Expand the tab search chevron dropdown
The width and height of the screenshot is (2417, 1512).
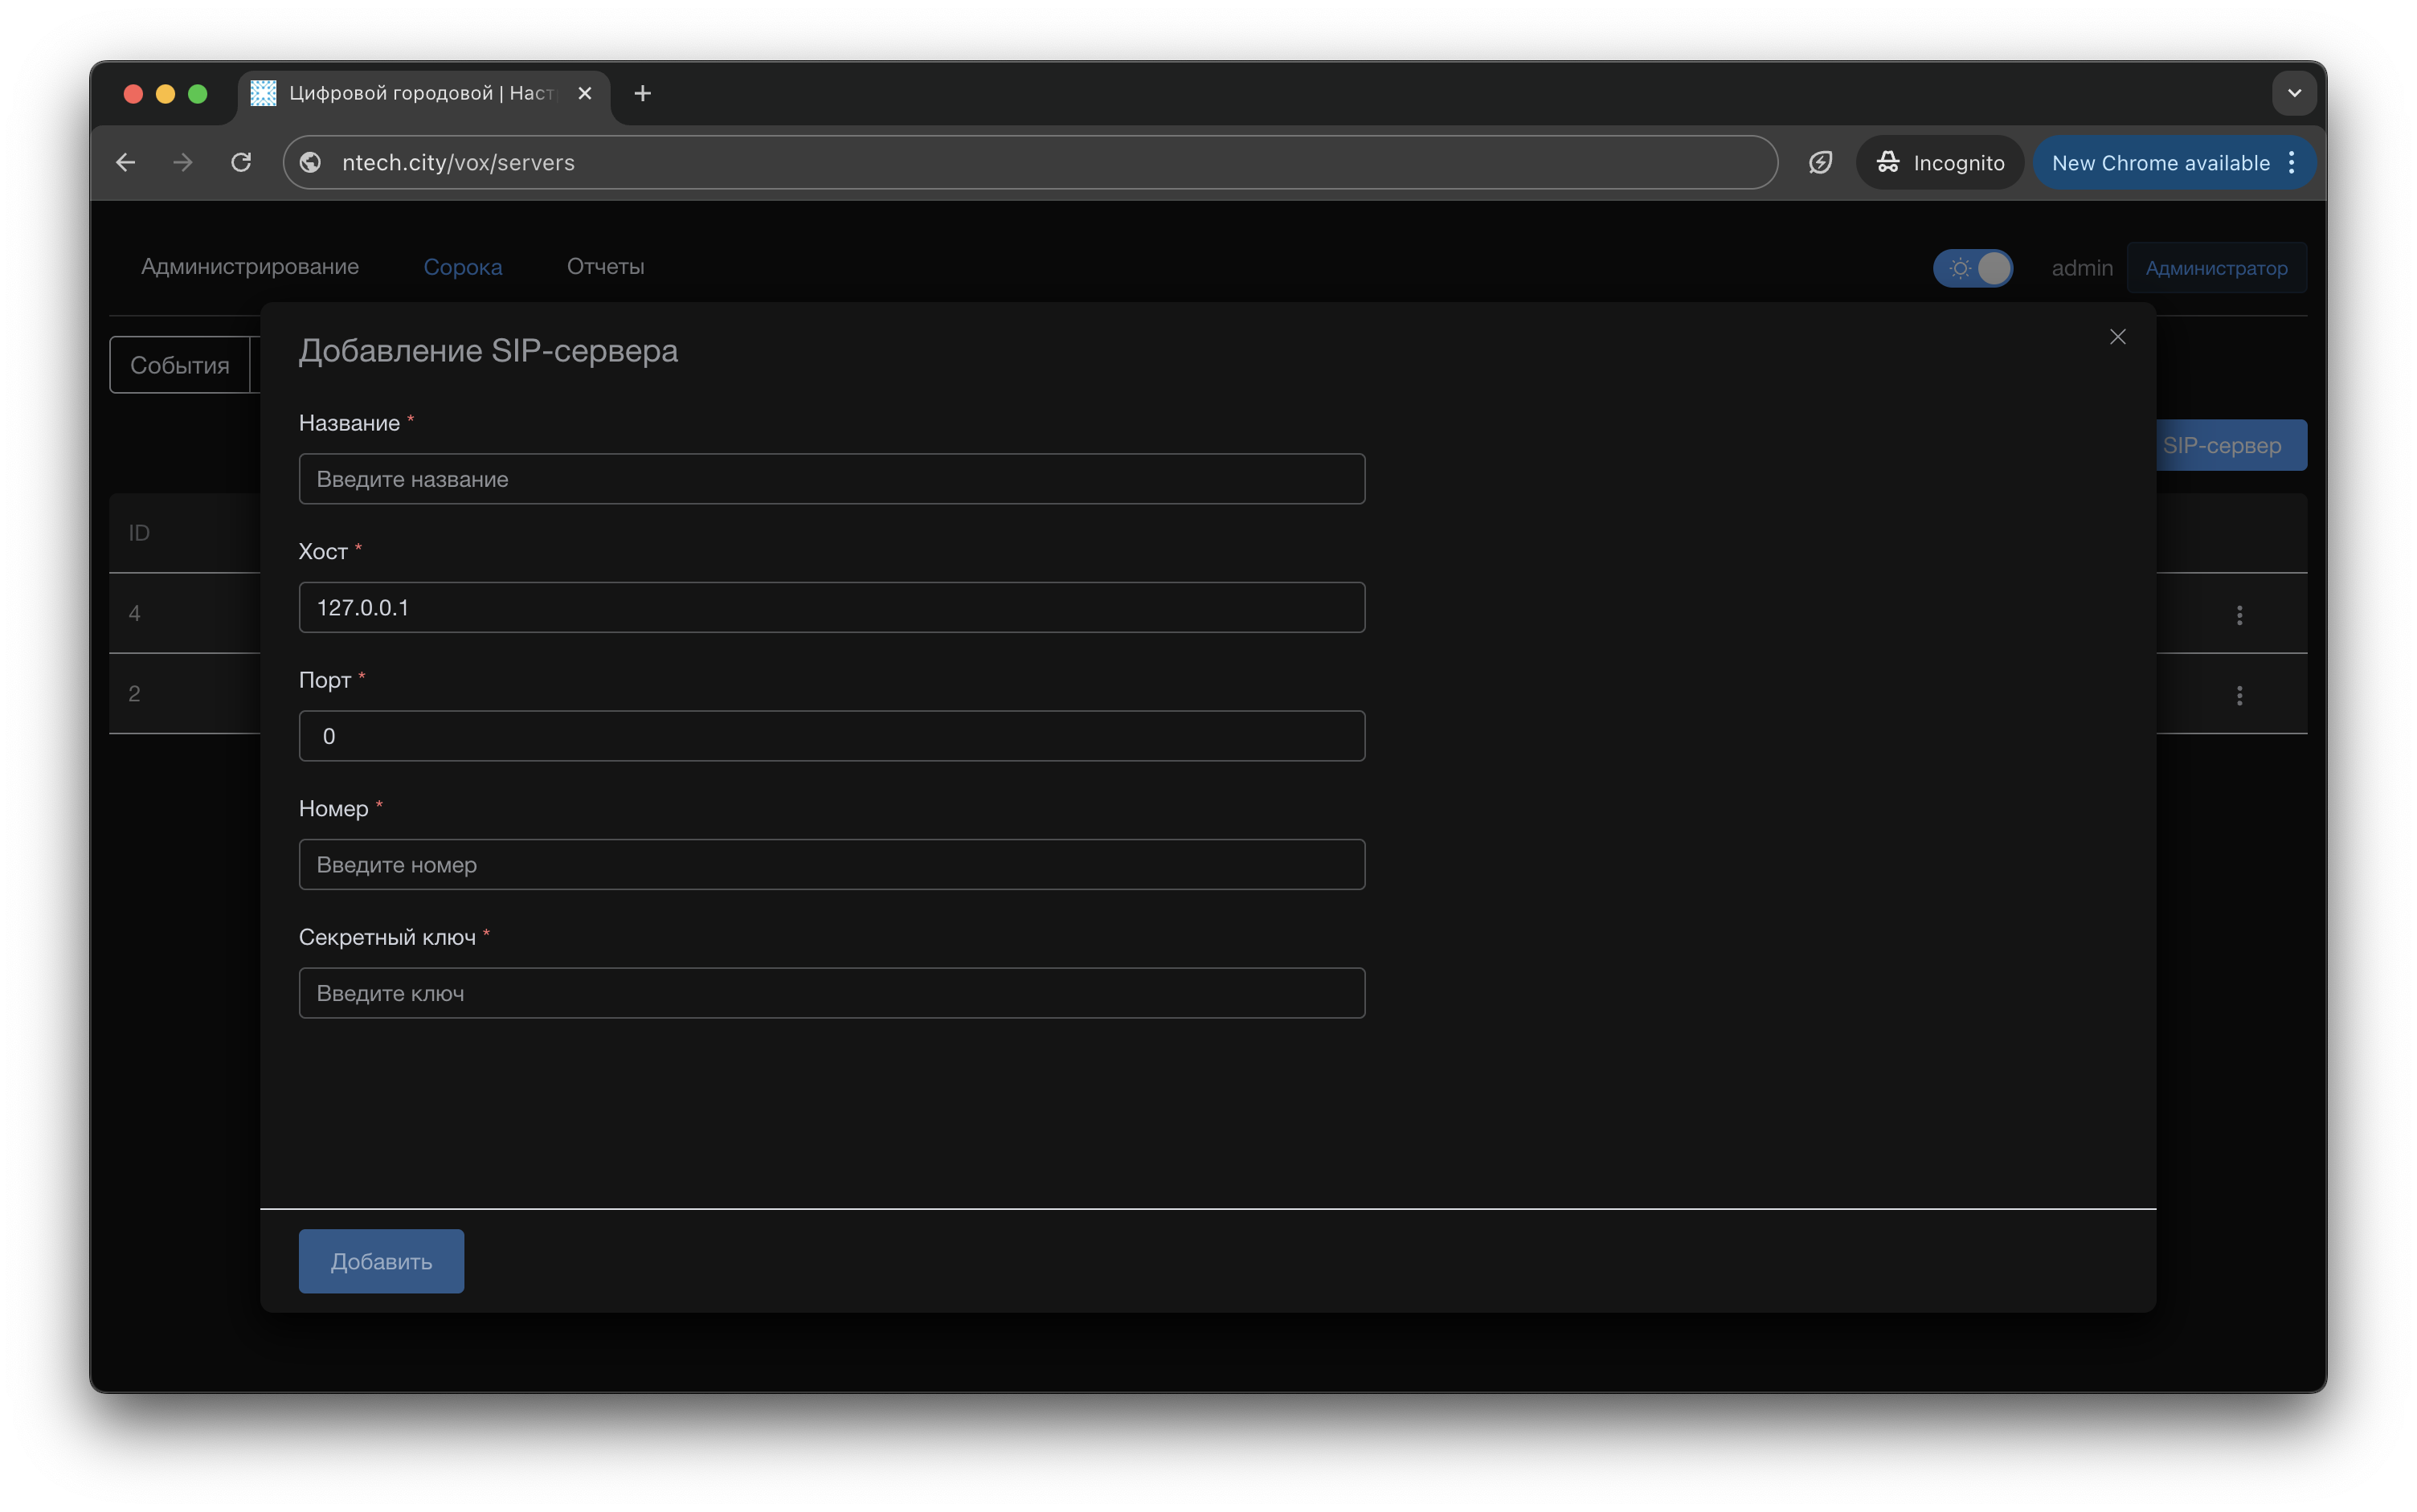(x=2294, y=93)
